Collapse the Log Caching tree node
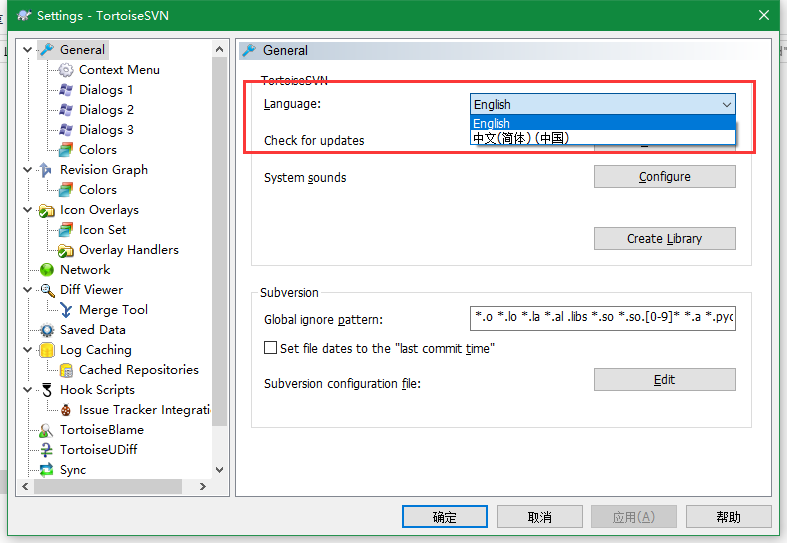Image resolution: width=787 pixels, height=543 pixels. (28, 350)
